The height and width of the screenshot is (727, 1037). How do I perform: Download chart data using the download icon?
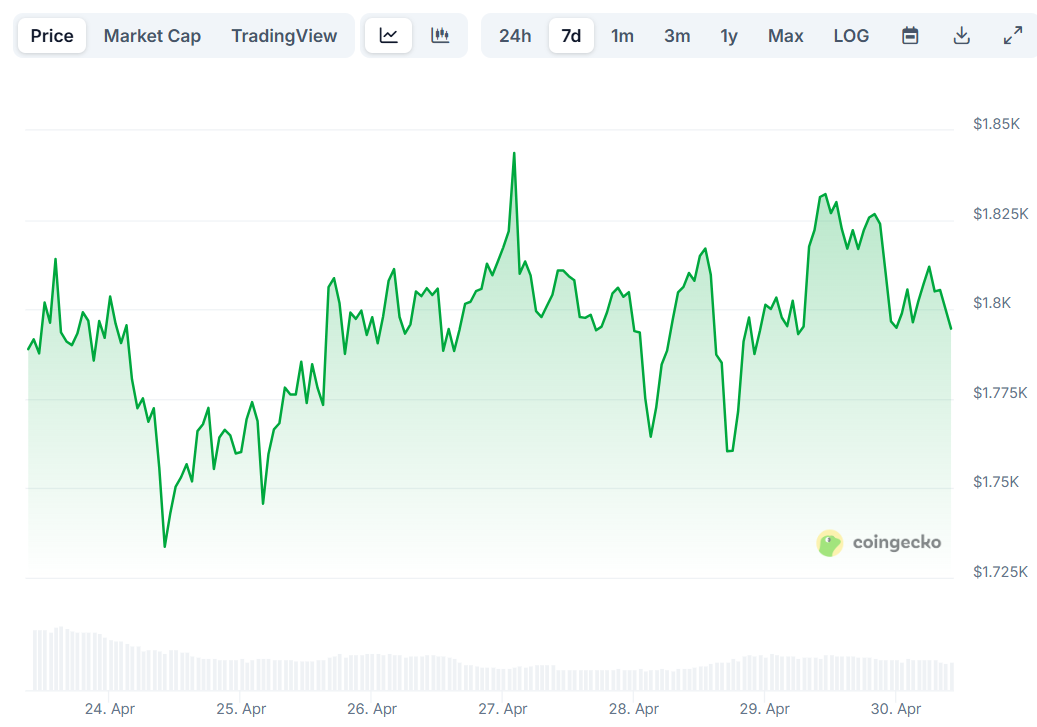[961, 35]
